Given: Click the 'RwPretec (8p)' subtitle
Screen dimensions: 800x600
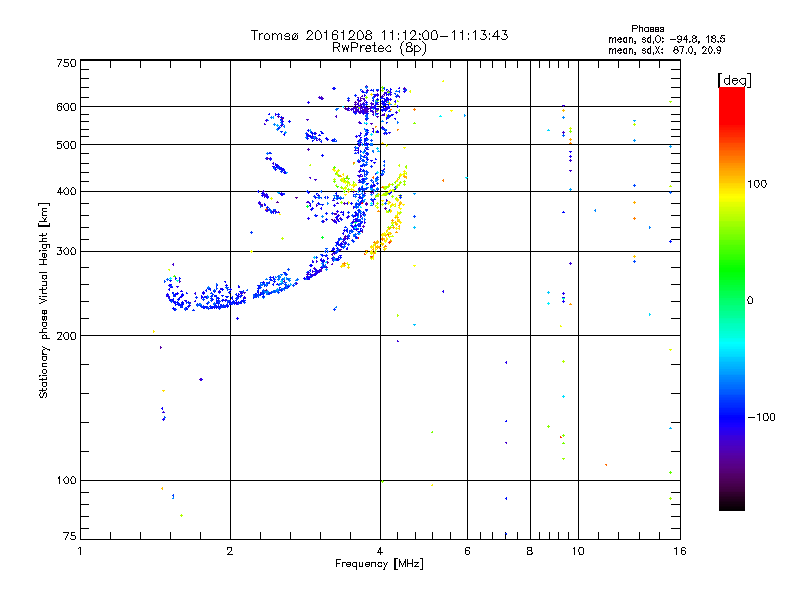Looking at the screenshot, I should pyautogui.click(x=379, y=48).
